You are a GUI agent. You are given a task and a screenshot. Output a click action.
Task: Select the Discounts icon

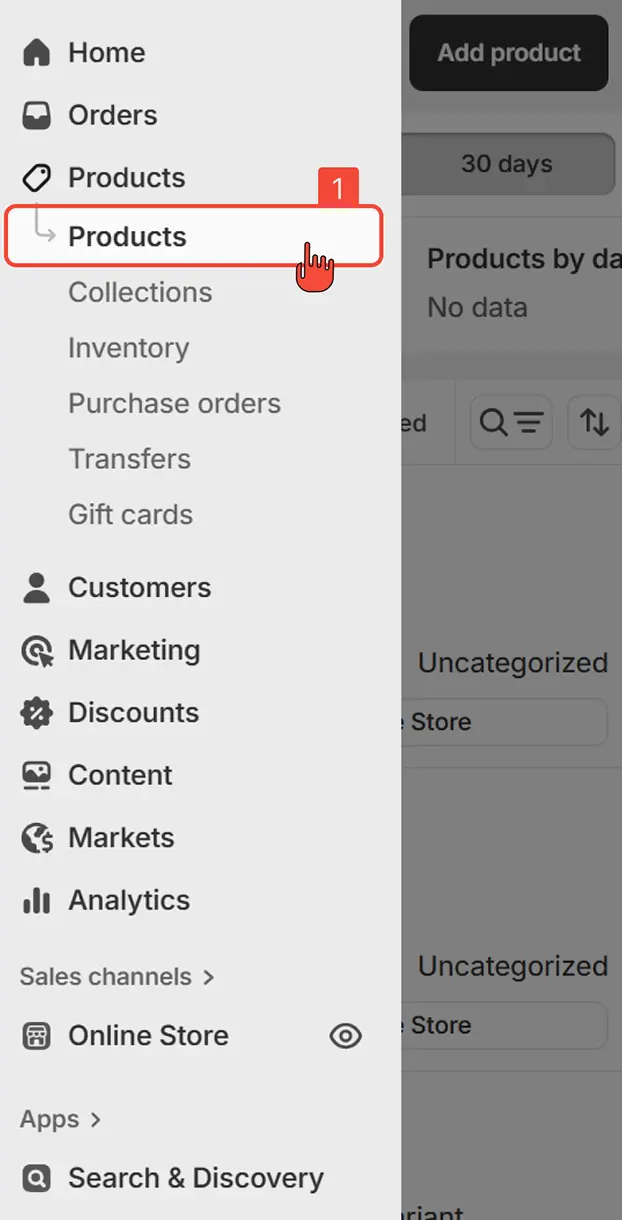coord(35,712)
